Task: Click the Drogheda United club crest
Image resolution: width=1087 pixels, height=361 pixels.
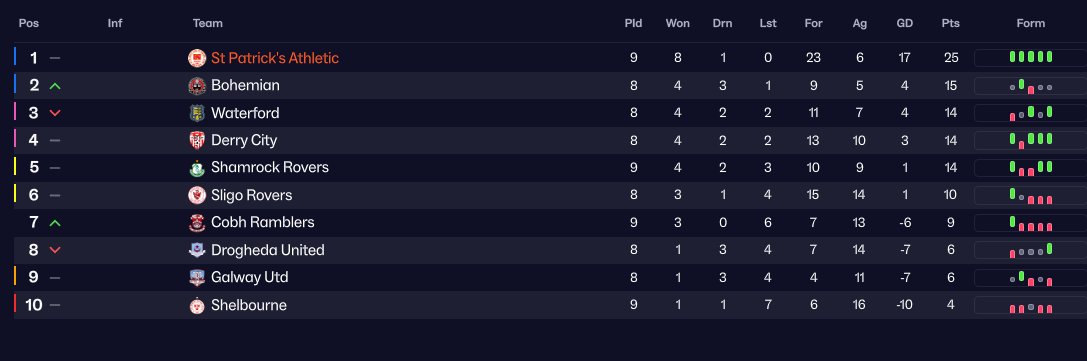Action: [x=198, y=250]
